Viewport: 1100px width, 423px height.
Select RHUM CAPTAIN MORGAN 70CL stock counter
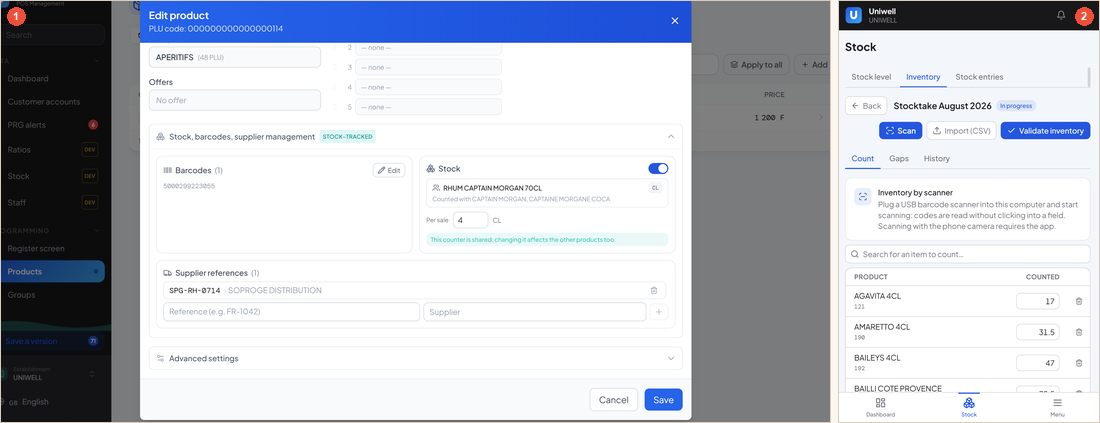click(546, 193)
